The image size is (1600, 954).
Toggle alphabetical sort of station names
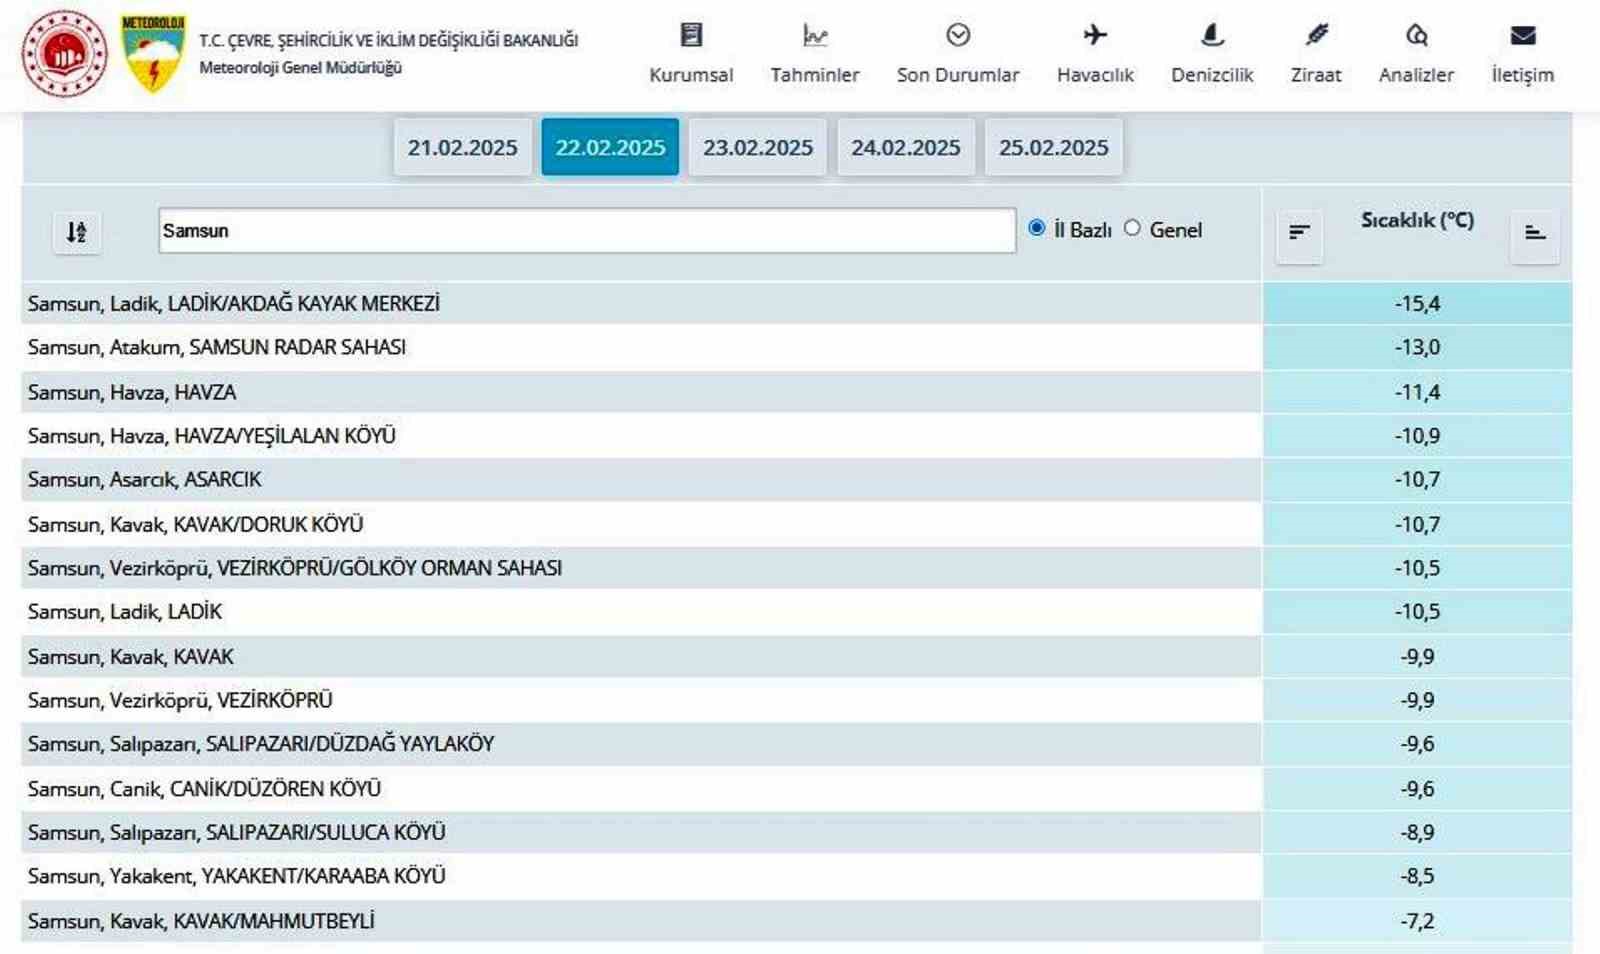click(x=77, y=233)
